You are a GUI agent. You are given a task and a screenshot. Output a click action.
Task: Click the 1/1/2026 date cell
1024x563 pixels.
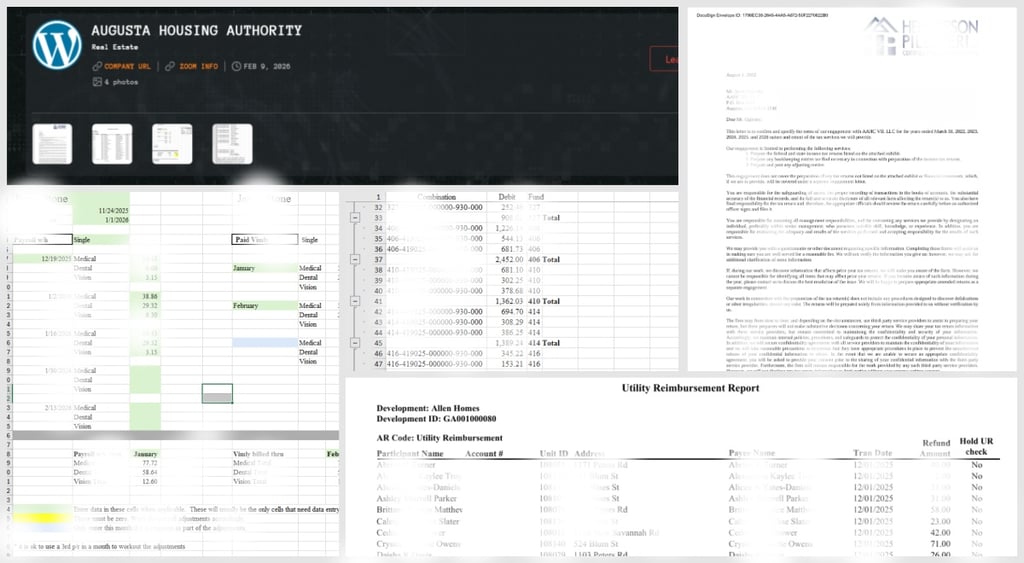tap(101, 220)
